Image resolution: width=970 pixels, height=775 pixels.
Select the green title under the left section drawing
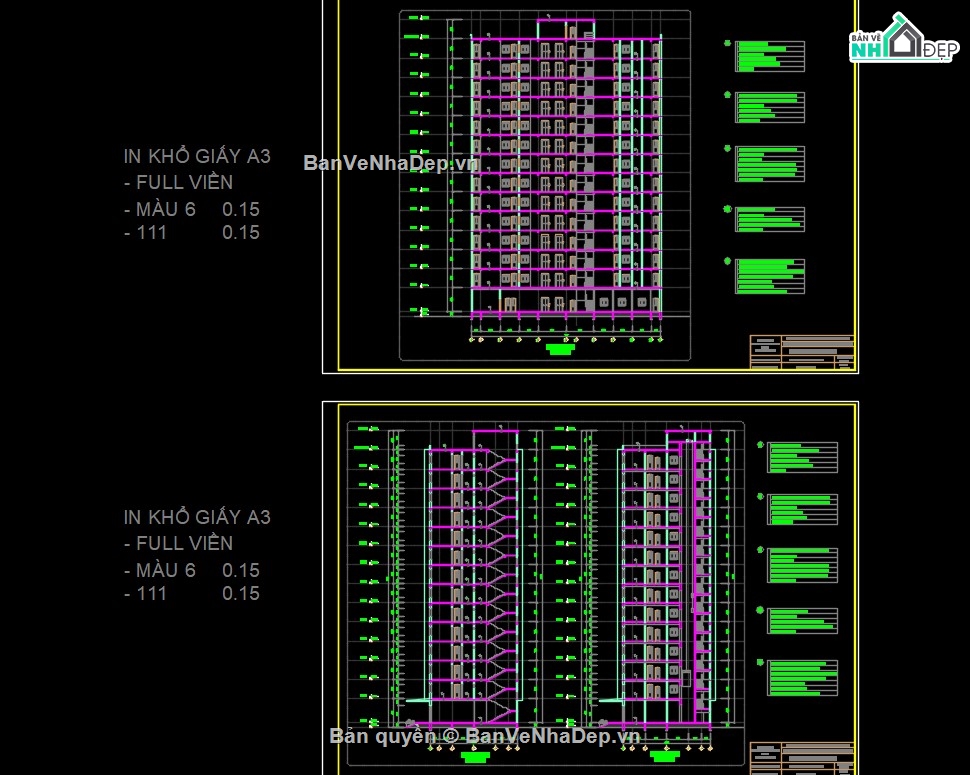click(476, 756)
